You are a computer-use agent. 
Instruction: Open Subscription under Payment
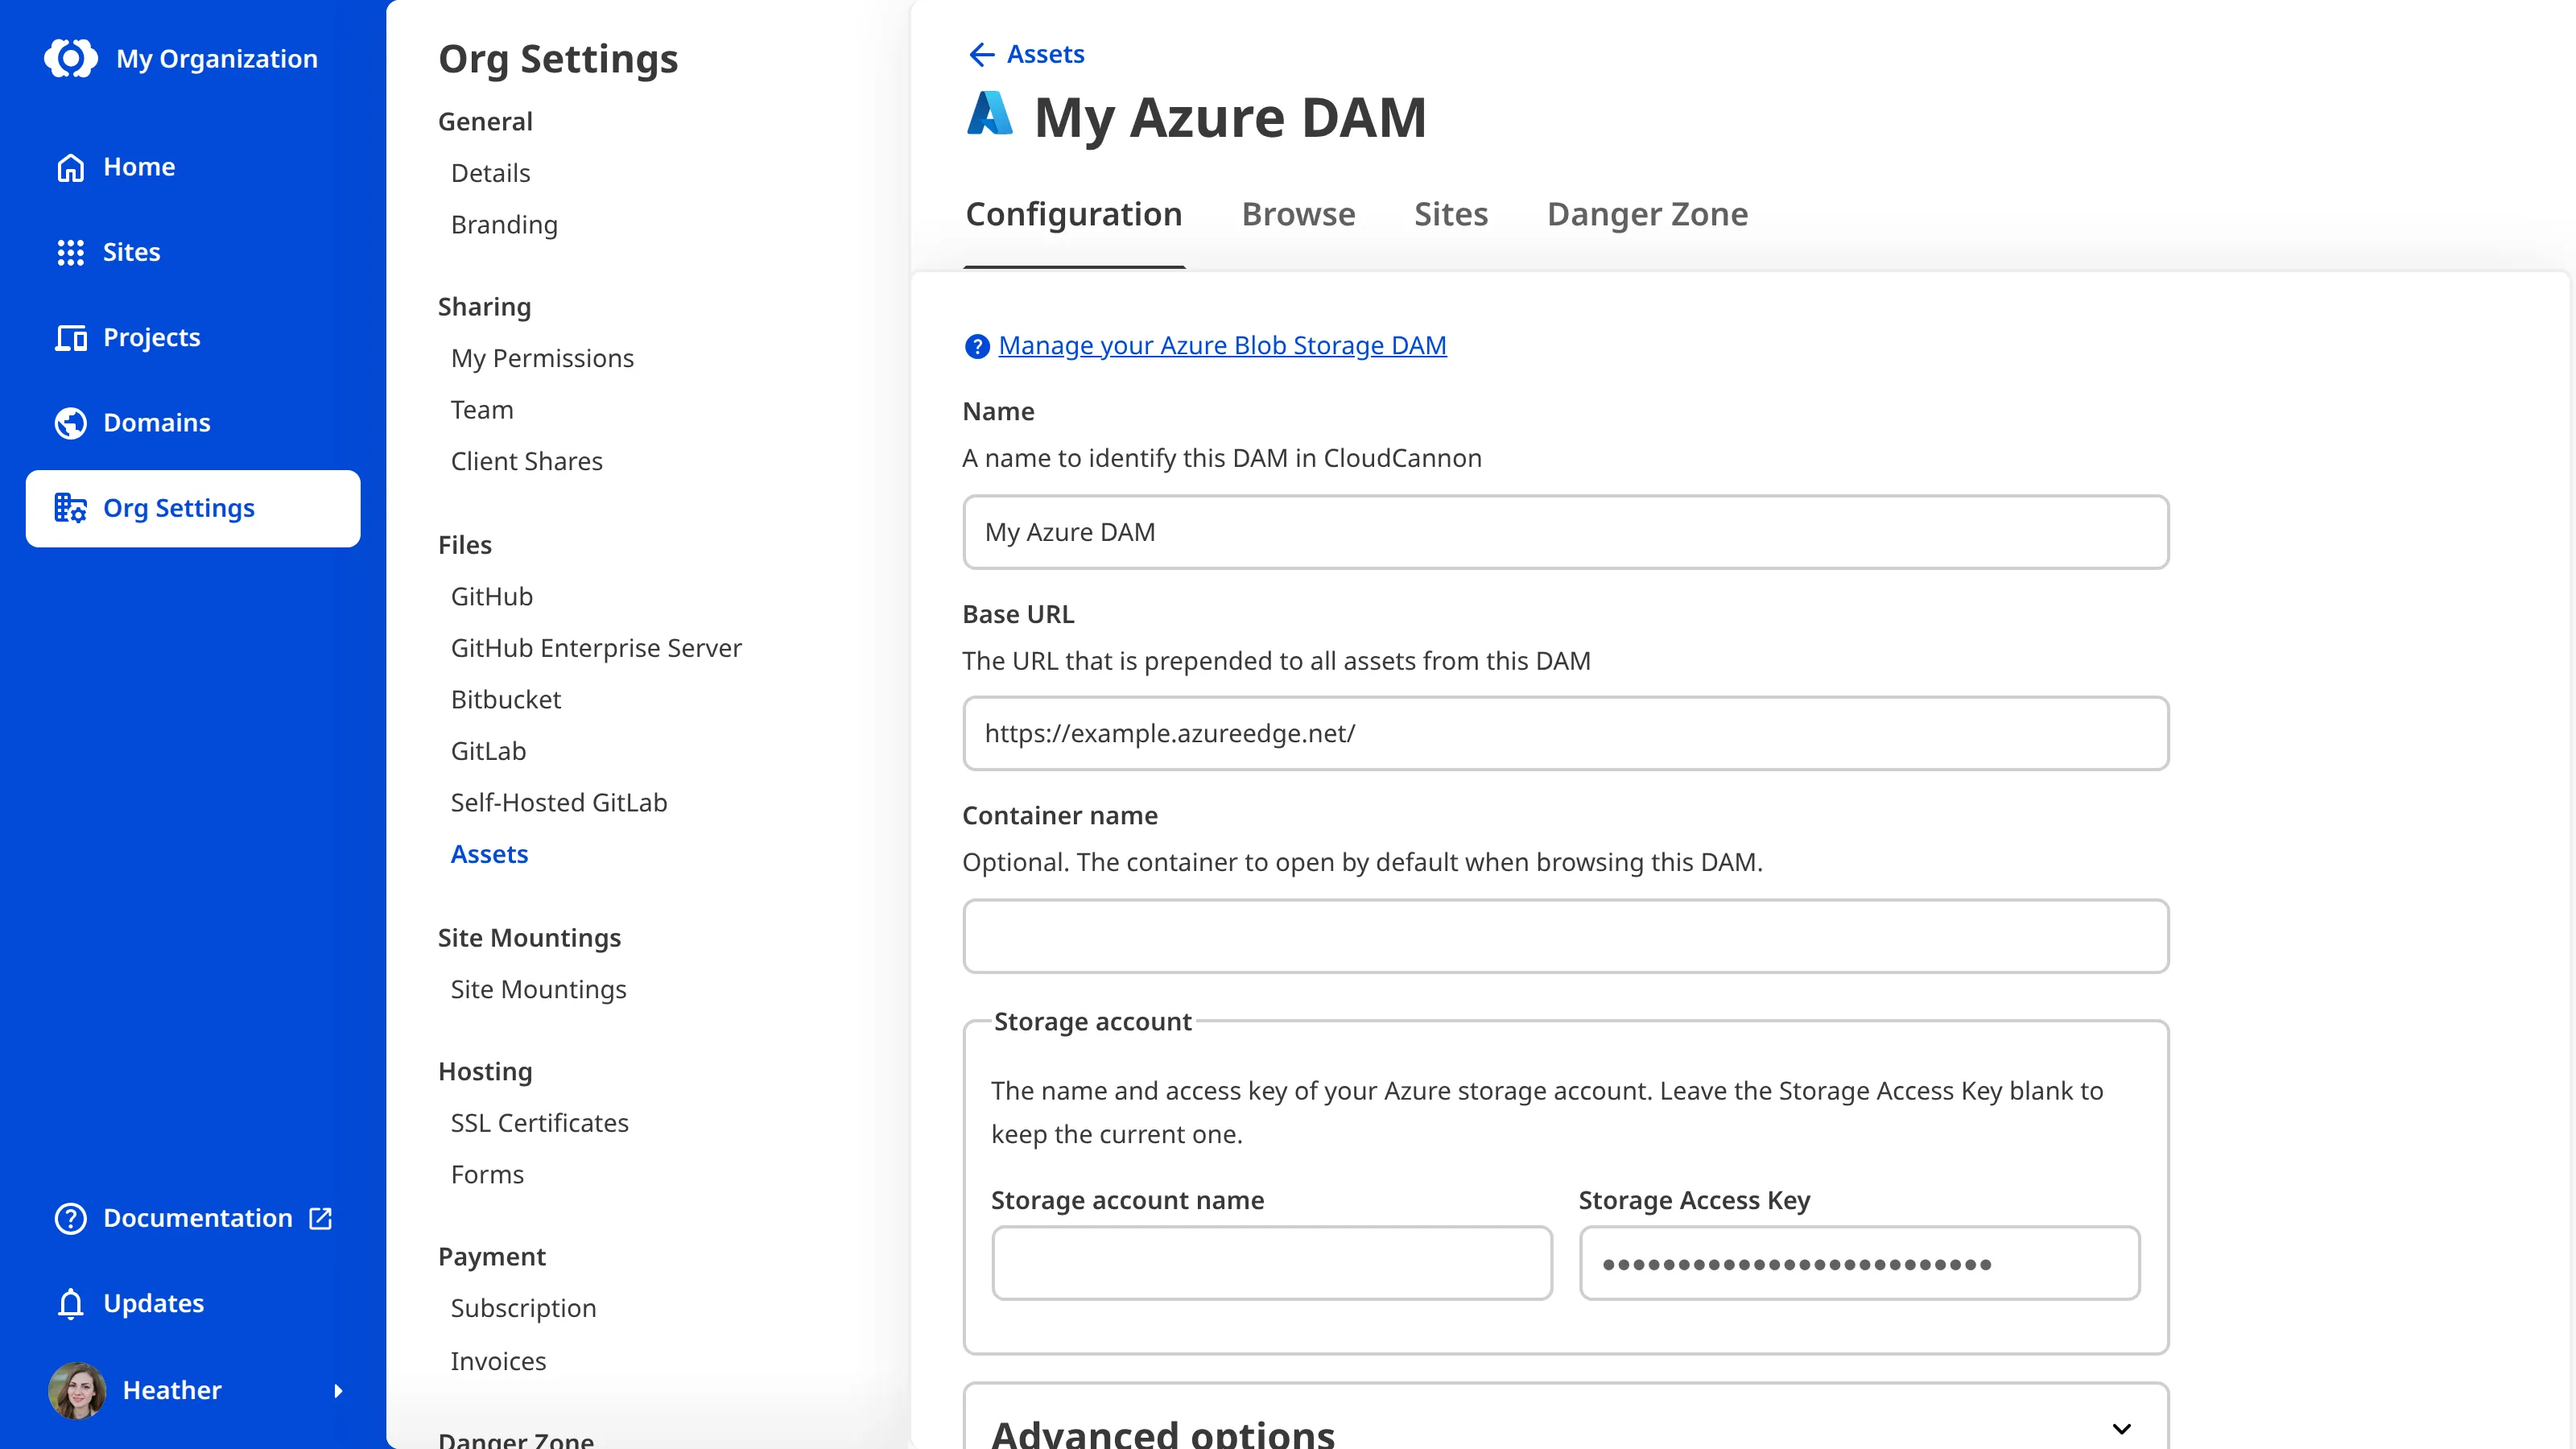tap(523, 1308)
